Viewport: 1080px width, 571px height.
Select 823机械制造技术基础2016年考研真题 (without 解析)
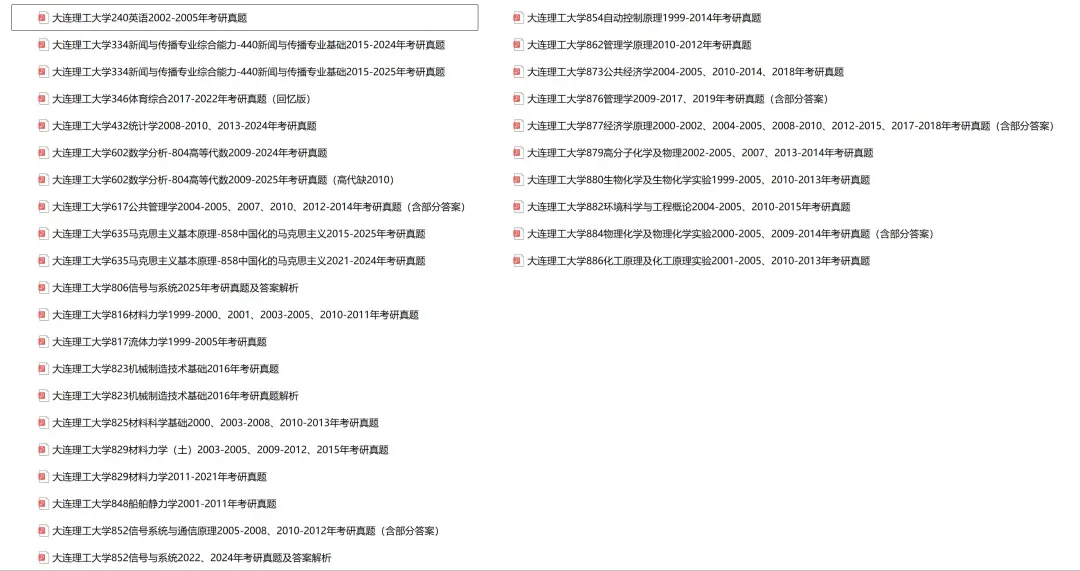coord(165,368)
